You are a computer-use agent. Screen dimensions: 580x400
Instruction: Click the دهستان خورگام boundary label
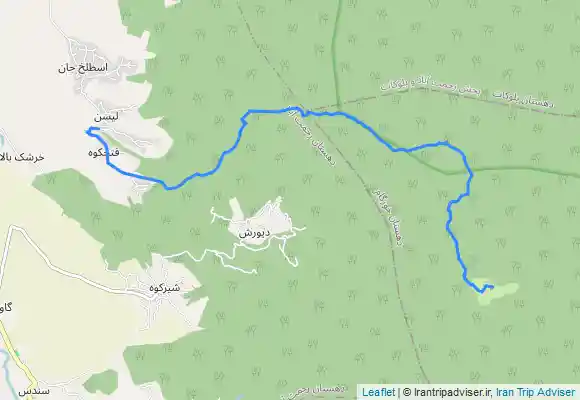pos(388,216)
